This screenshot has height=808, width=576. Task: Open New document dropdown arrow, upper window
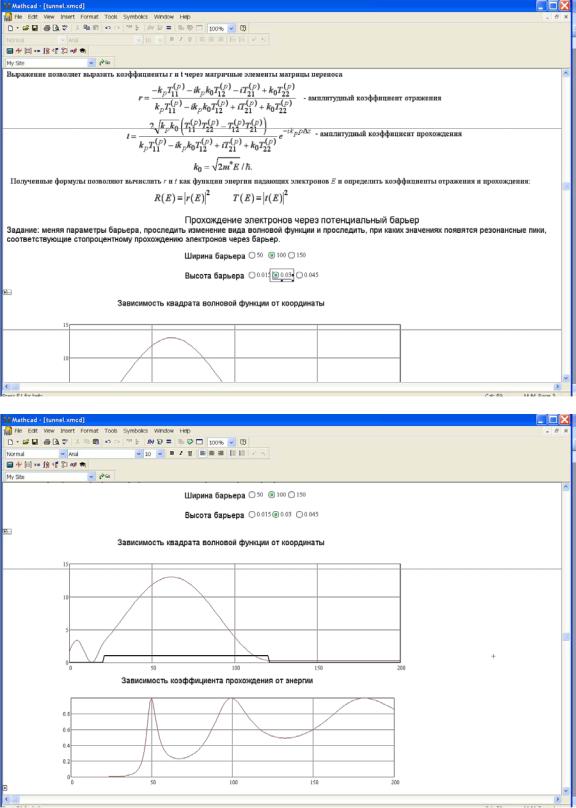point(18,28)
